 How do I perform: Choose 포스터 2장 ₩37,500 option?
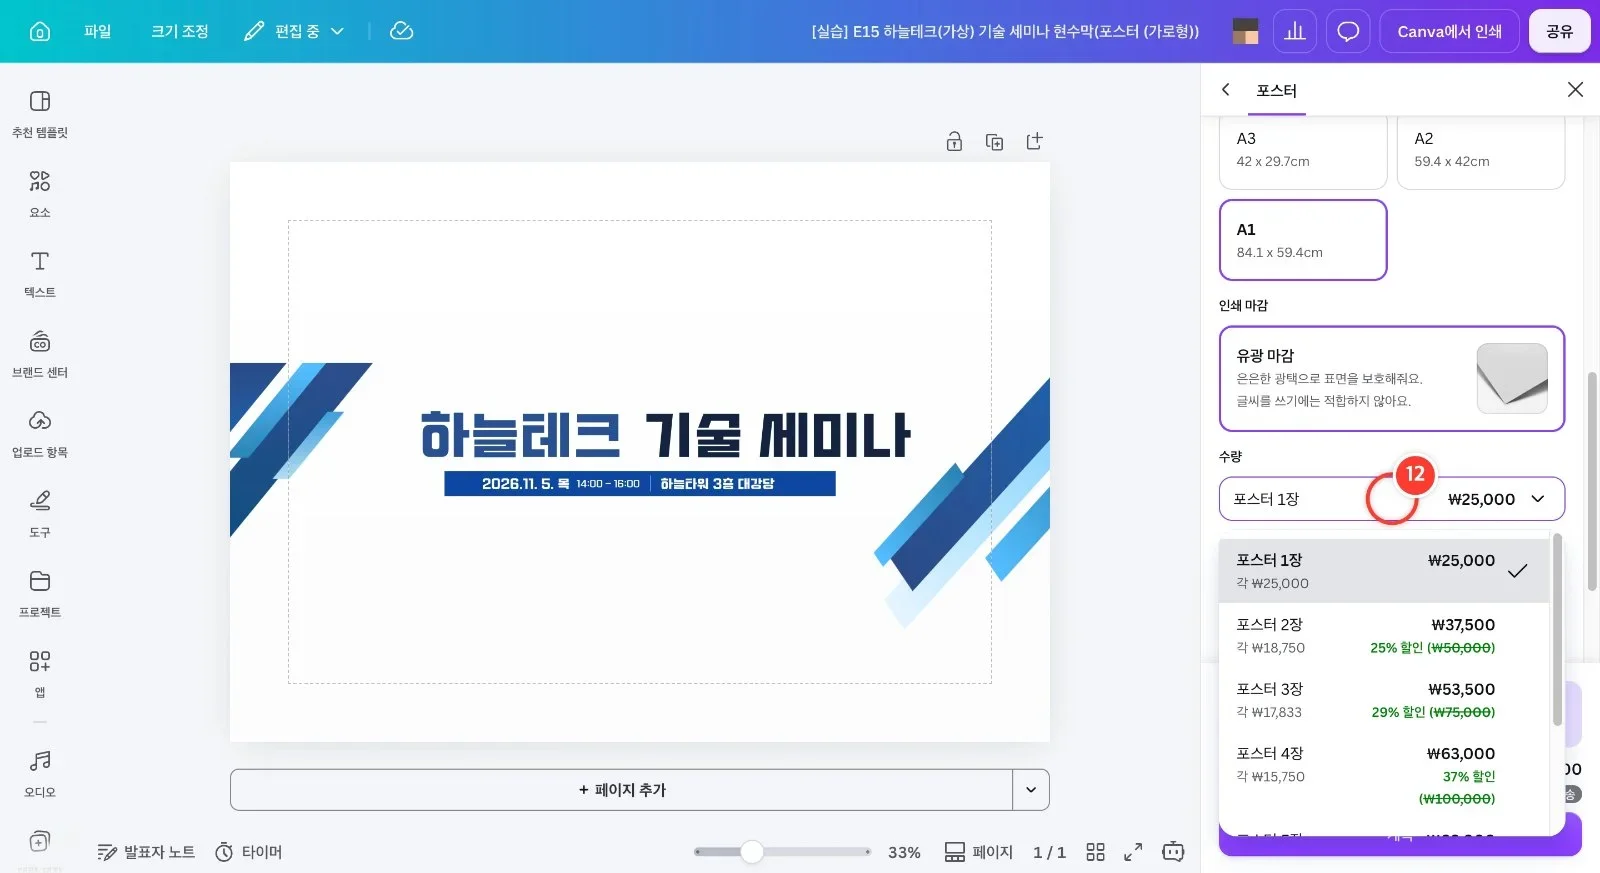[1384, 635]
